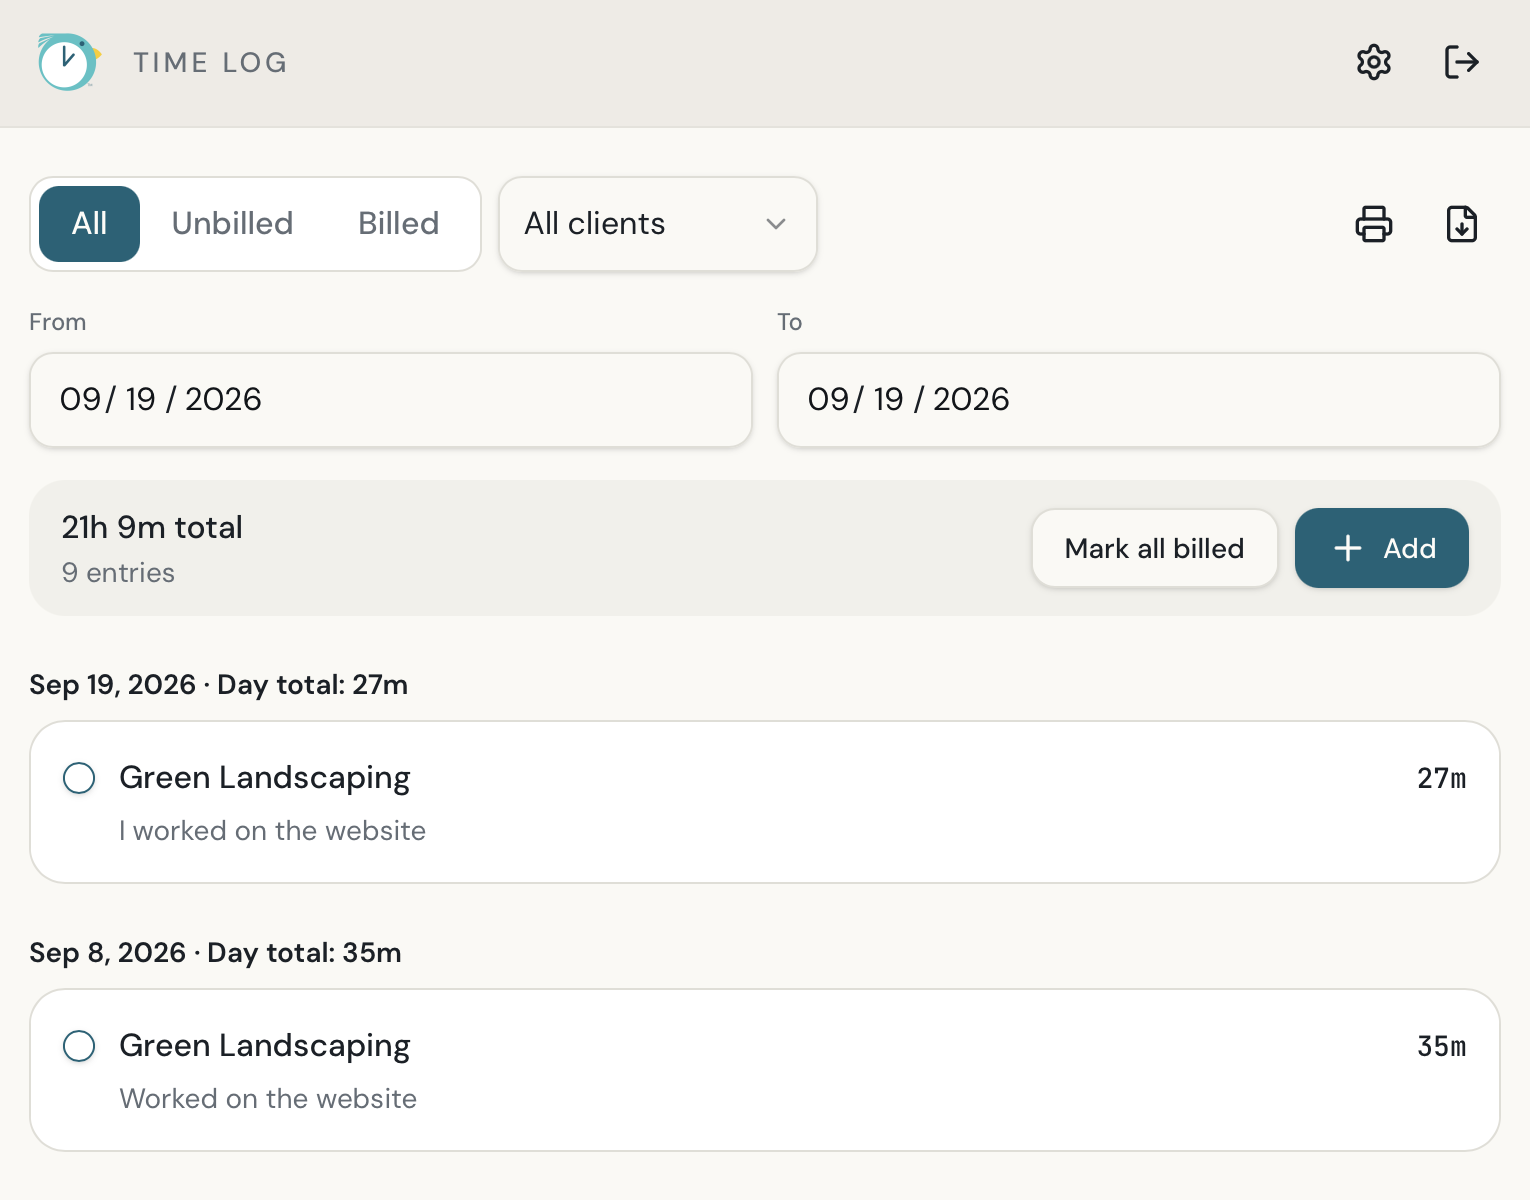Switch to the Unbilled tab
The width and height of the screenshot is (1530, 1200).
click(232, 224)
